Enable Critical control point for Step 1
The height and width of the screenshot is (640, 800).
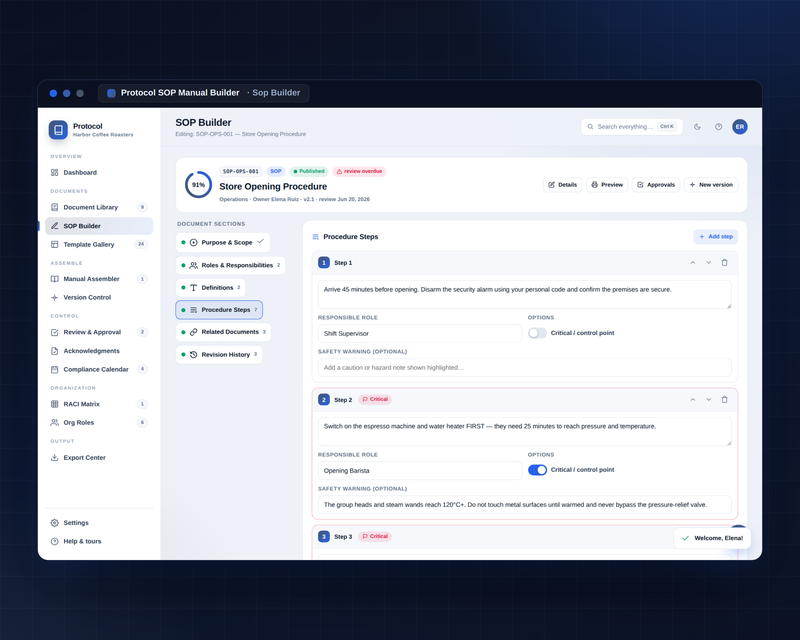coord(537,333)
